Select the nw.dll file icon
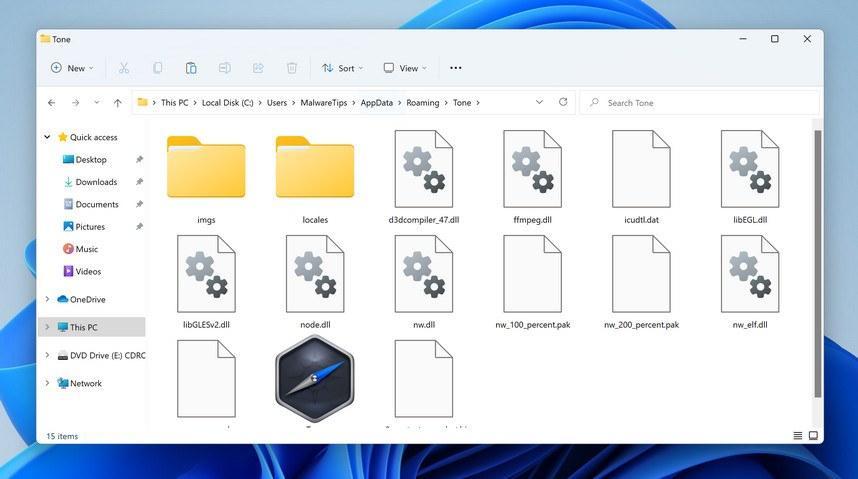858x479 pixels. click(424, 274)
